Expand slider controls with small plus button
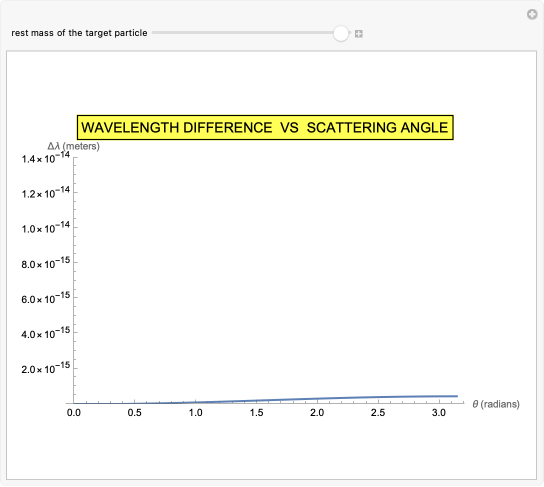 (359, 34)
